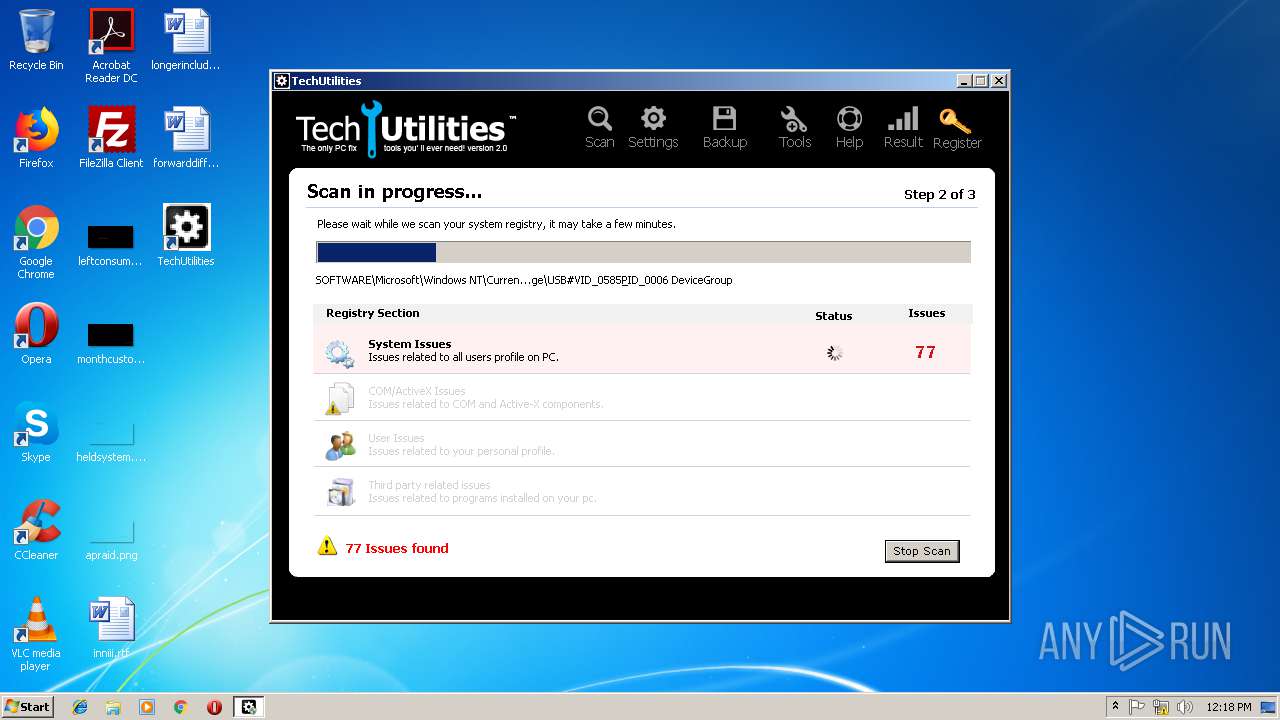Click the 12:18 PM taskbar clock
The width and height of the screenshot is (1280, 720).
point(1229,707)
